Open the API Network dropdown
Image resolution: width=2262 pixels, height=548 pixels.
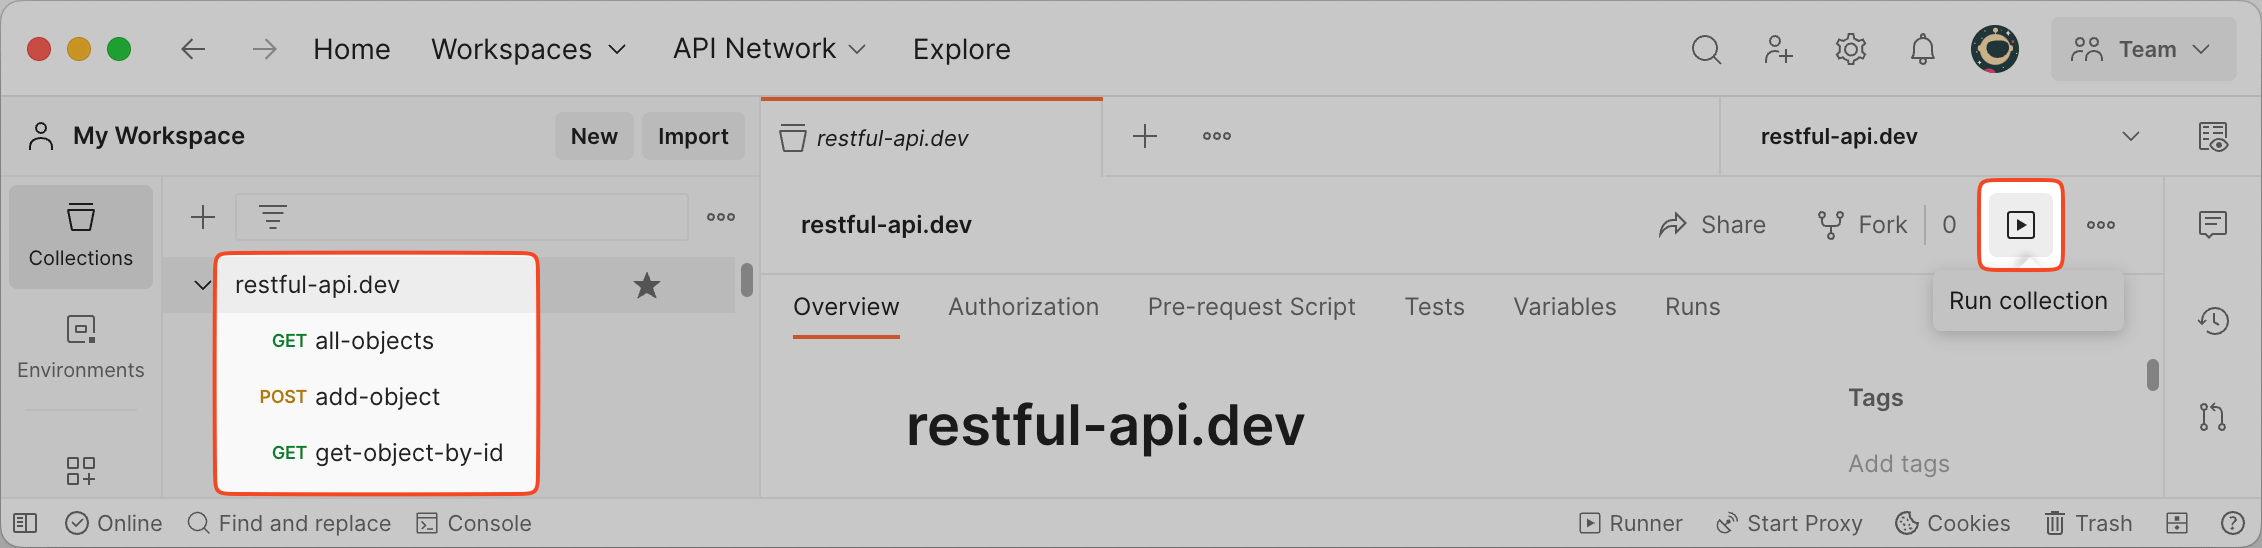769,49
